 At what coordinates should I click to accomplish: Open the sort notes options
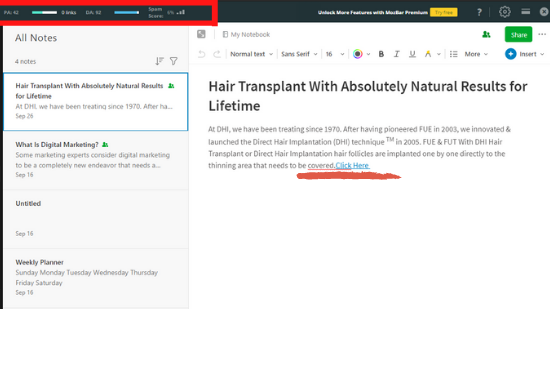[159, 61]
